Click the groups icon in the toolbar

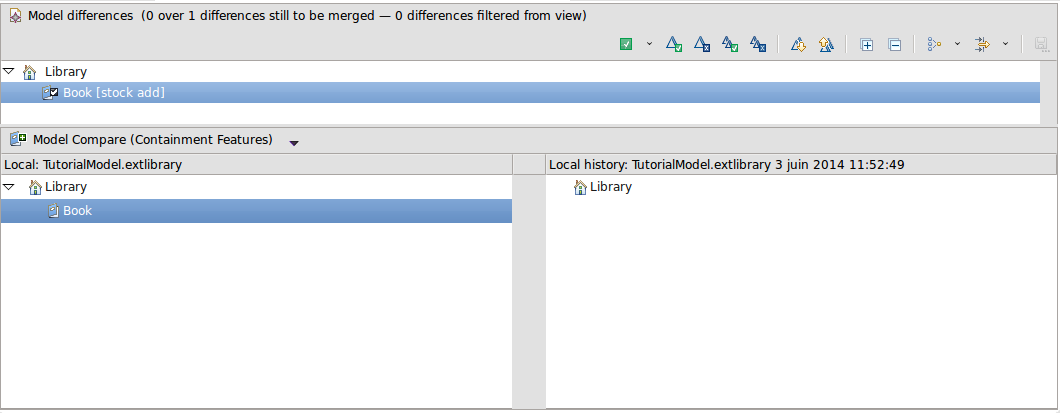[x=935, y=44]
